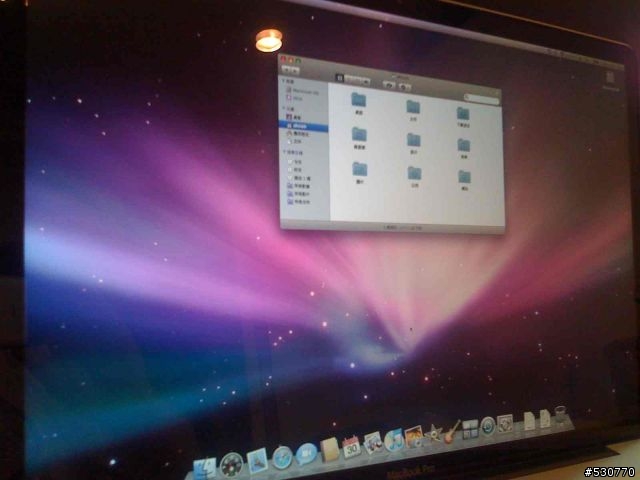Open the Action gear menu in Finder toolbar
Image resolution: width=640 pixels, height=480 pixels.
404,87
